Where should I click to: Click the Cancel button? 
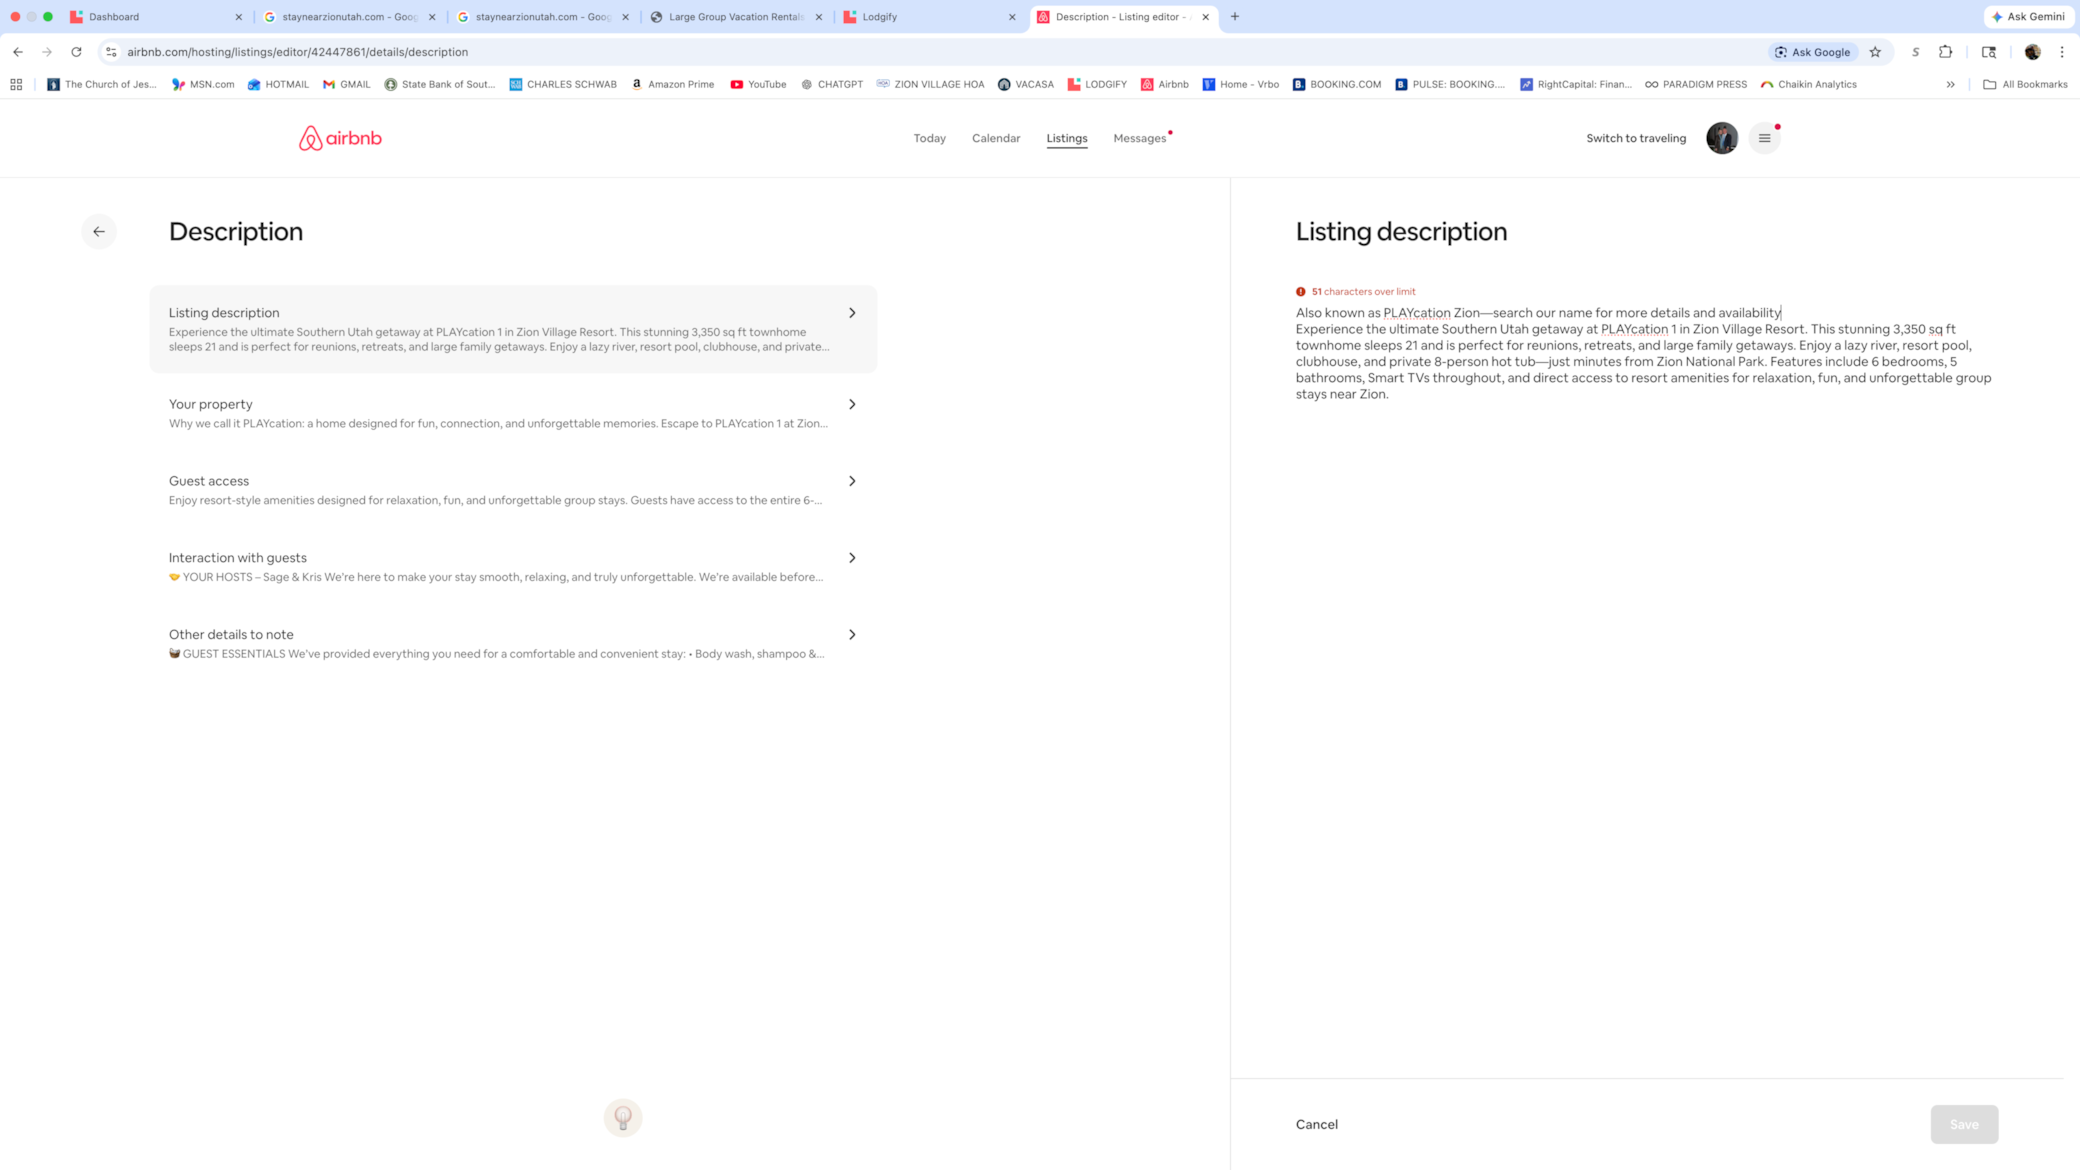[1317, 1124]
